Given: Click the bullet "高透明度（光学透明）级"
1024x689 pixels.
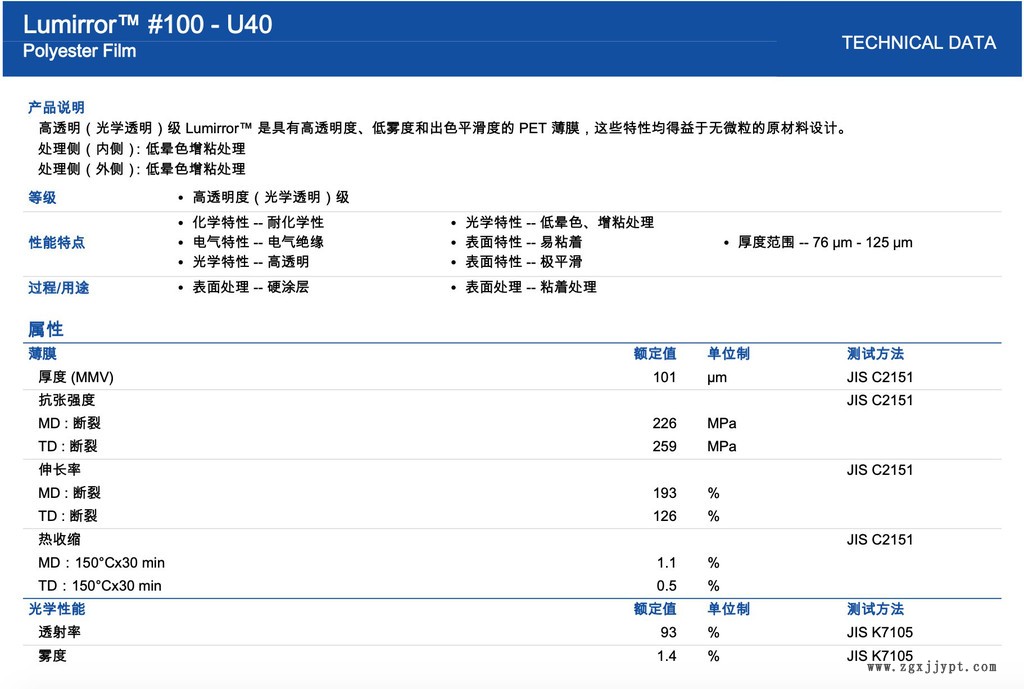Looking at the screenshot, I should (270, 197).
